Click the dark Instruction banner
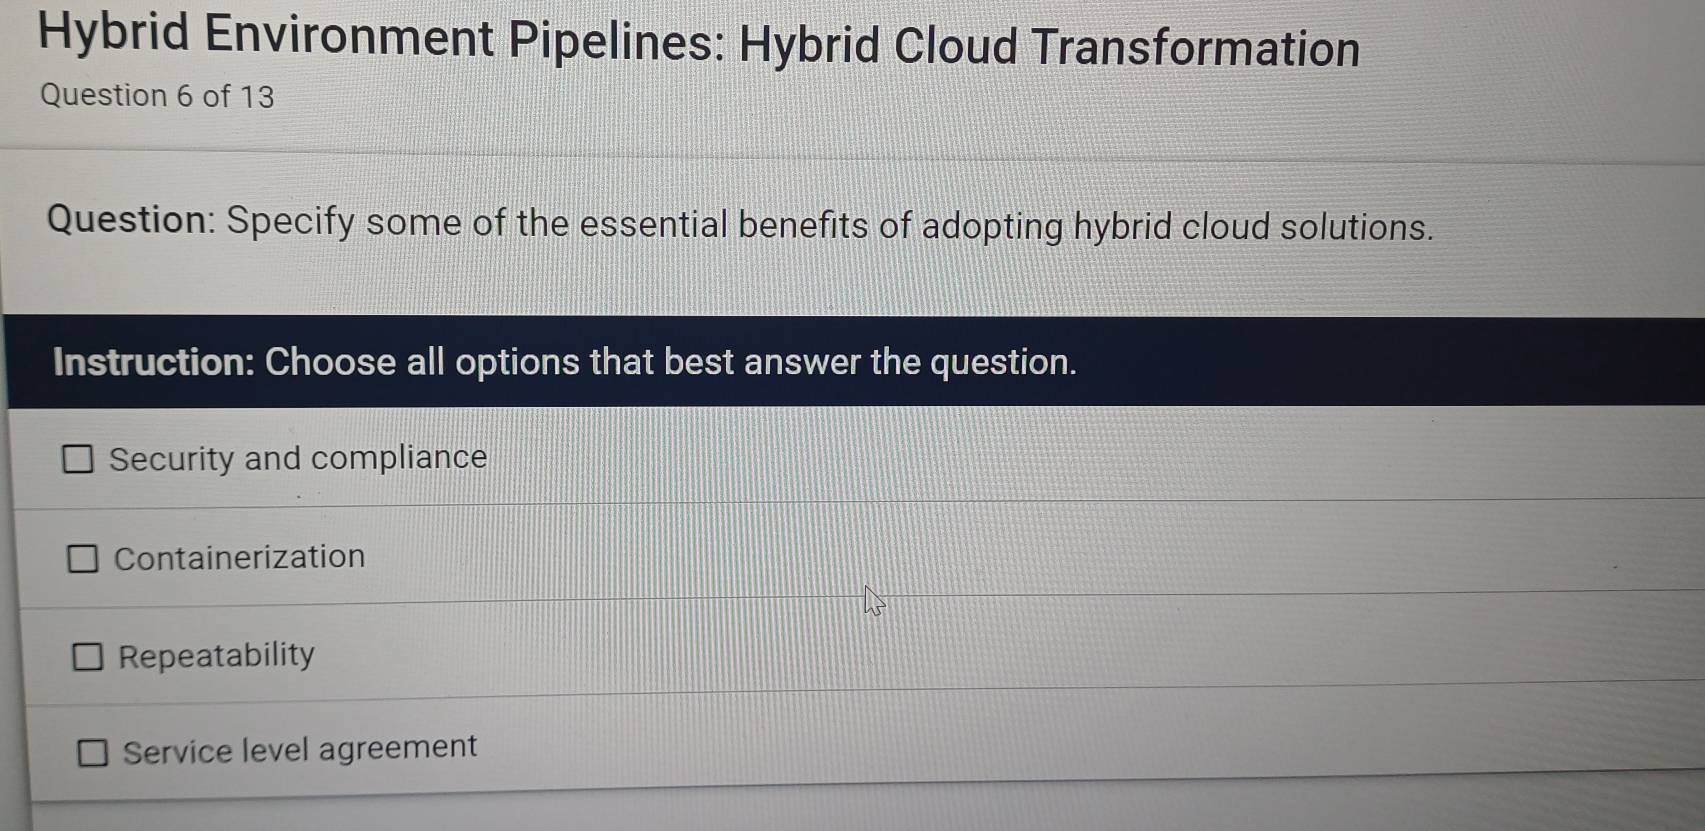The image size is (1705, 831). click(850, 363)
